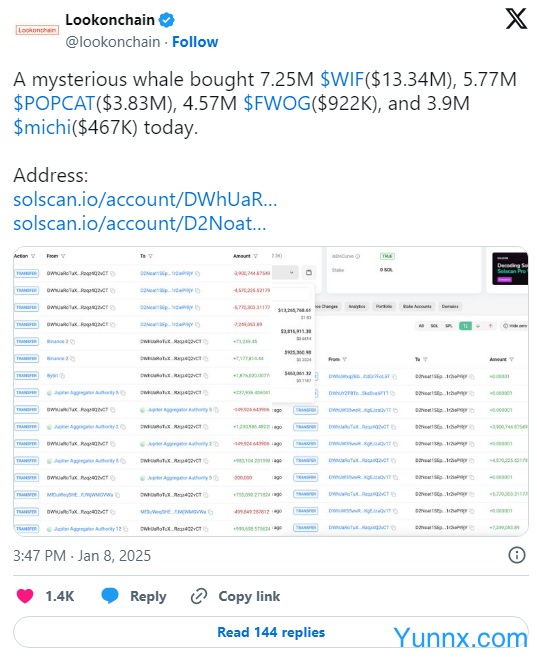Click the copy link chain icon
The width and height of the screenshot is (537, 657).
[x=199, y=596]
